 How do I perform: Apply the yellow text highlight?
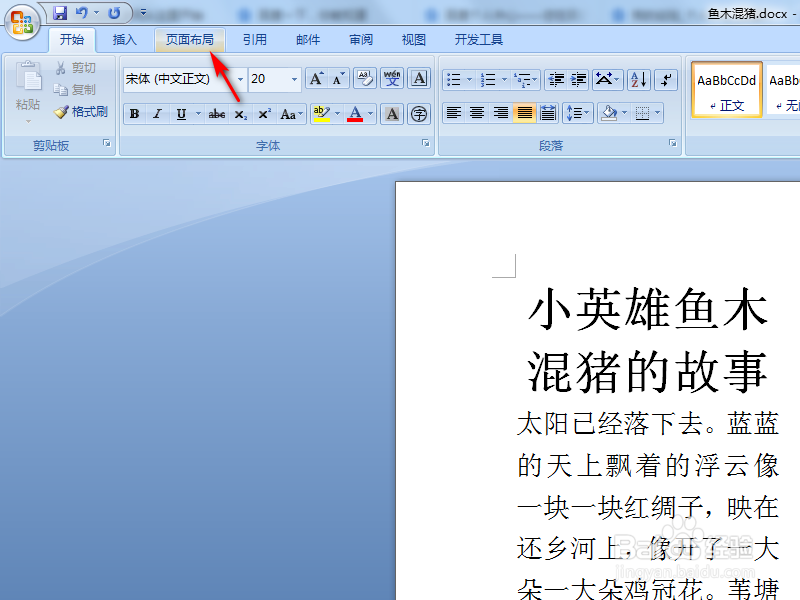point(321,113)
